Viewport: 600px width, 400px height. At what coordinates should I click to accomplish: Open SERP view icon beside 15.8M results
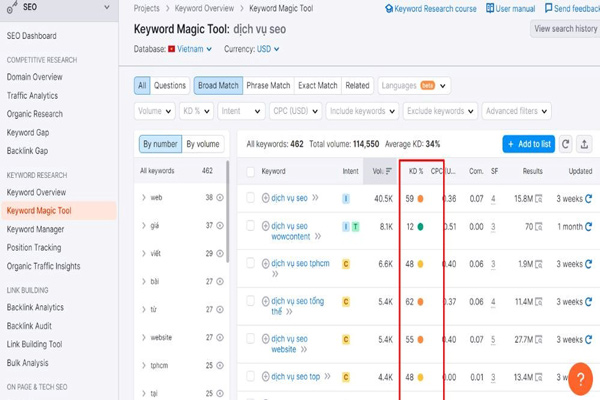point(539,199)
